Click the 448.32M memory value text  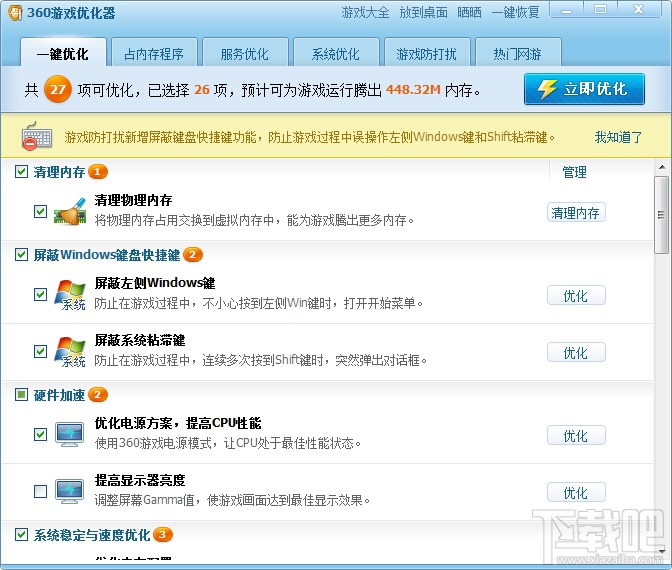[413, 90]
